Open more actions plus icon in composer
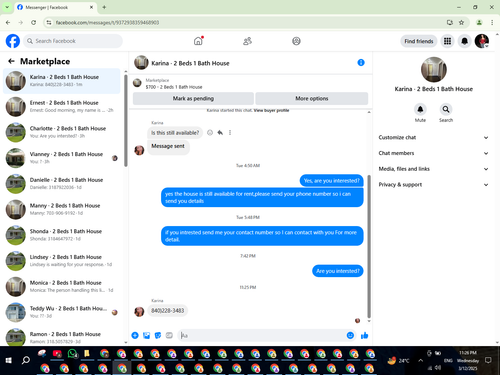Screen dimensions: 500x375 (135, 335)
